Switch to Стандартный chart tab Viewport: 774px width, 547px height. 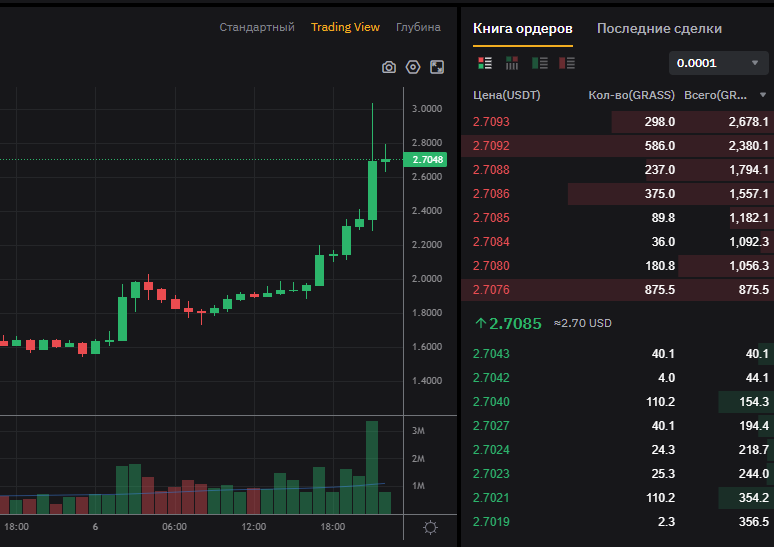[257, 27]
